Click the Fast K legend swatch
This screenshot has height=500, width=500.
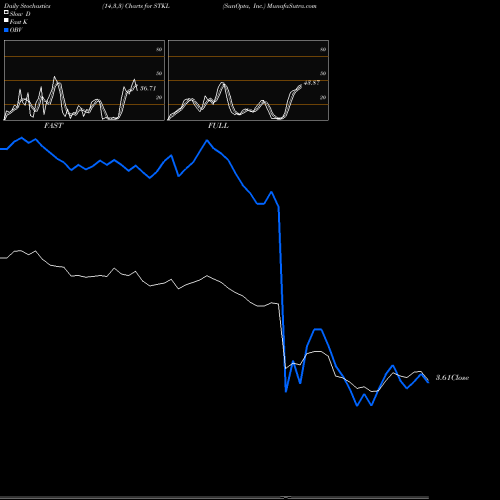pos(6,21)
